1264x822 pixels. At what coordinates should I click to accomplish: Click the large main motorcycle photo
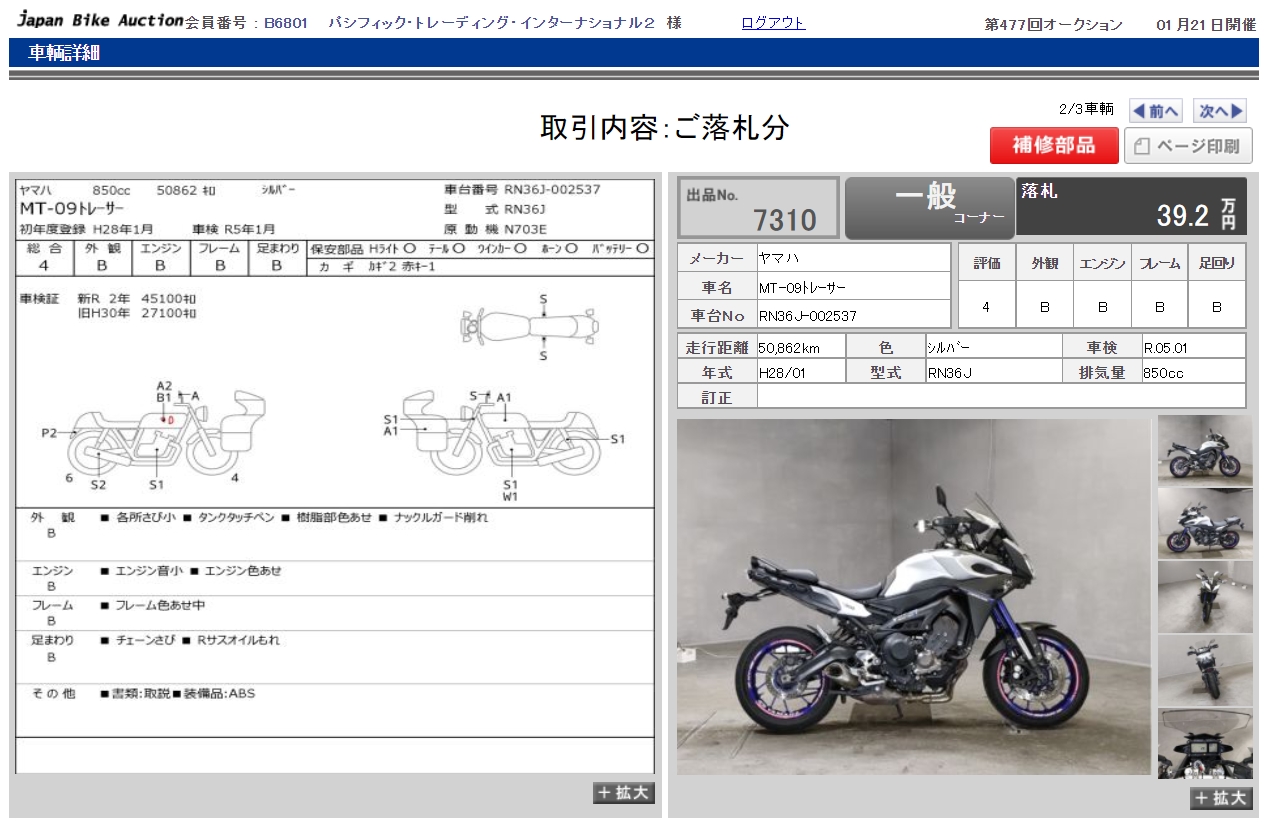913,596
